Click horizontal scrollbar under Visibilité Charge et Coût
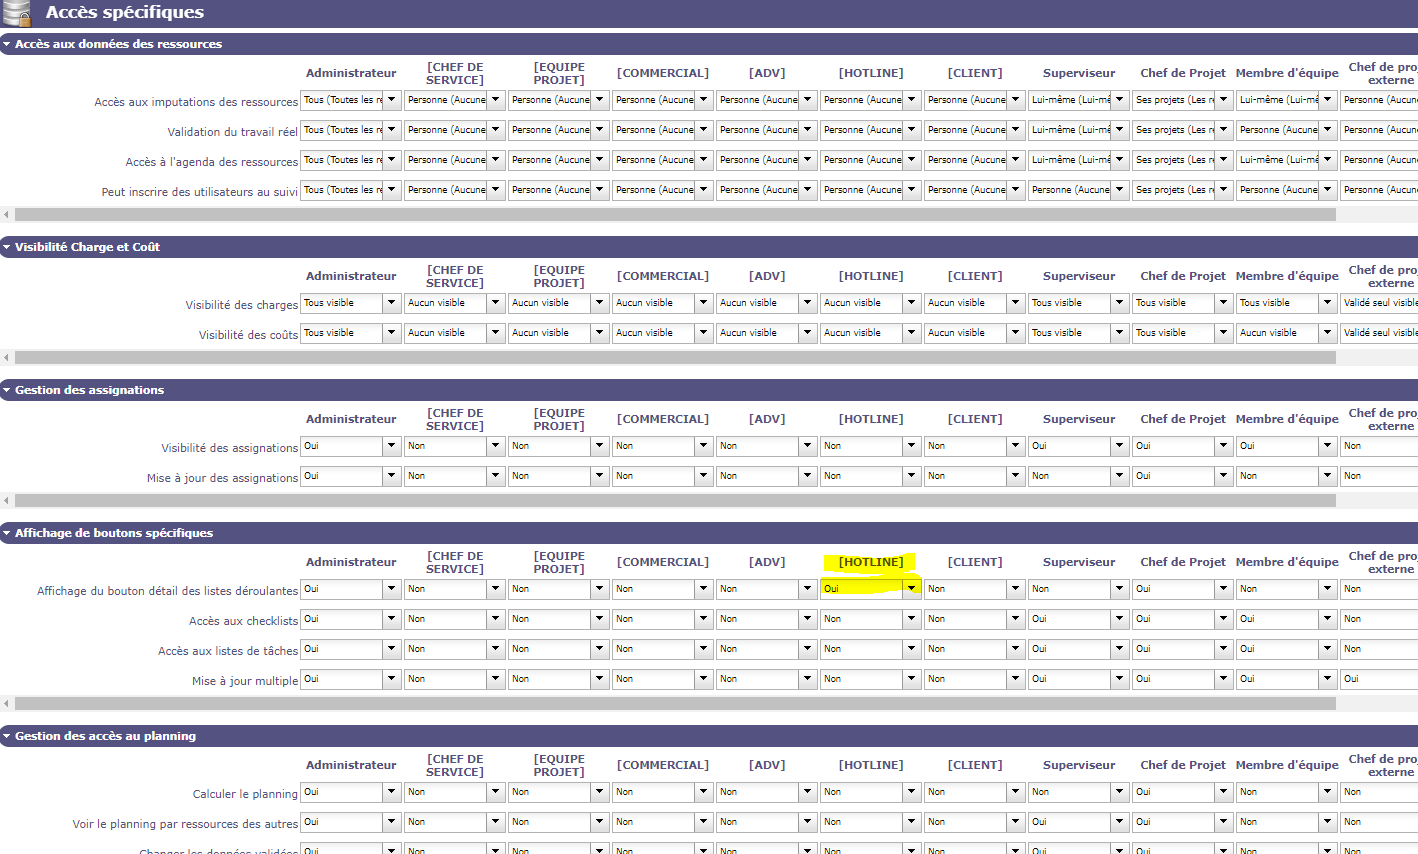1418x854 pixels. click(x=675, y=357)
